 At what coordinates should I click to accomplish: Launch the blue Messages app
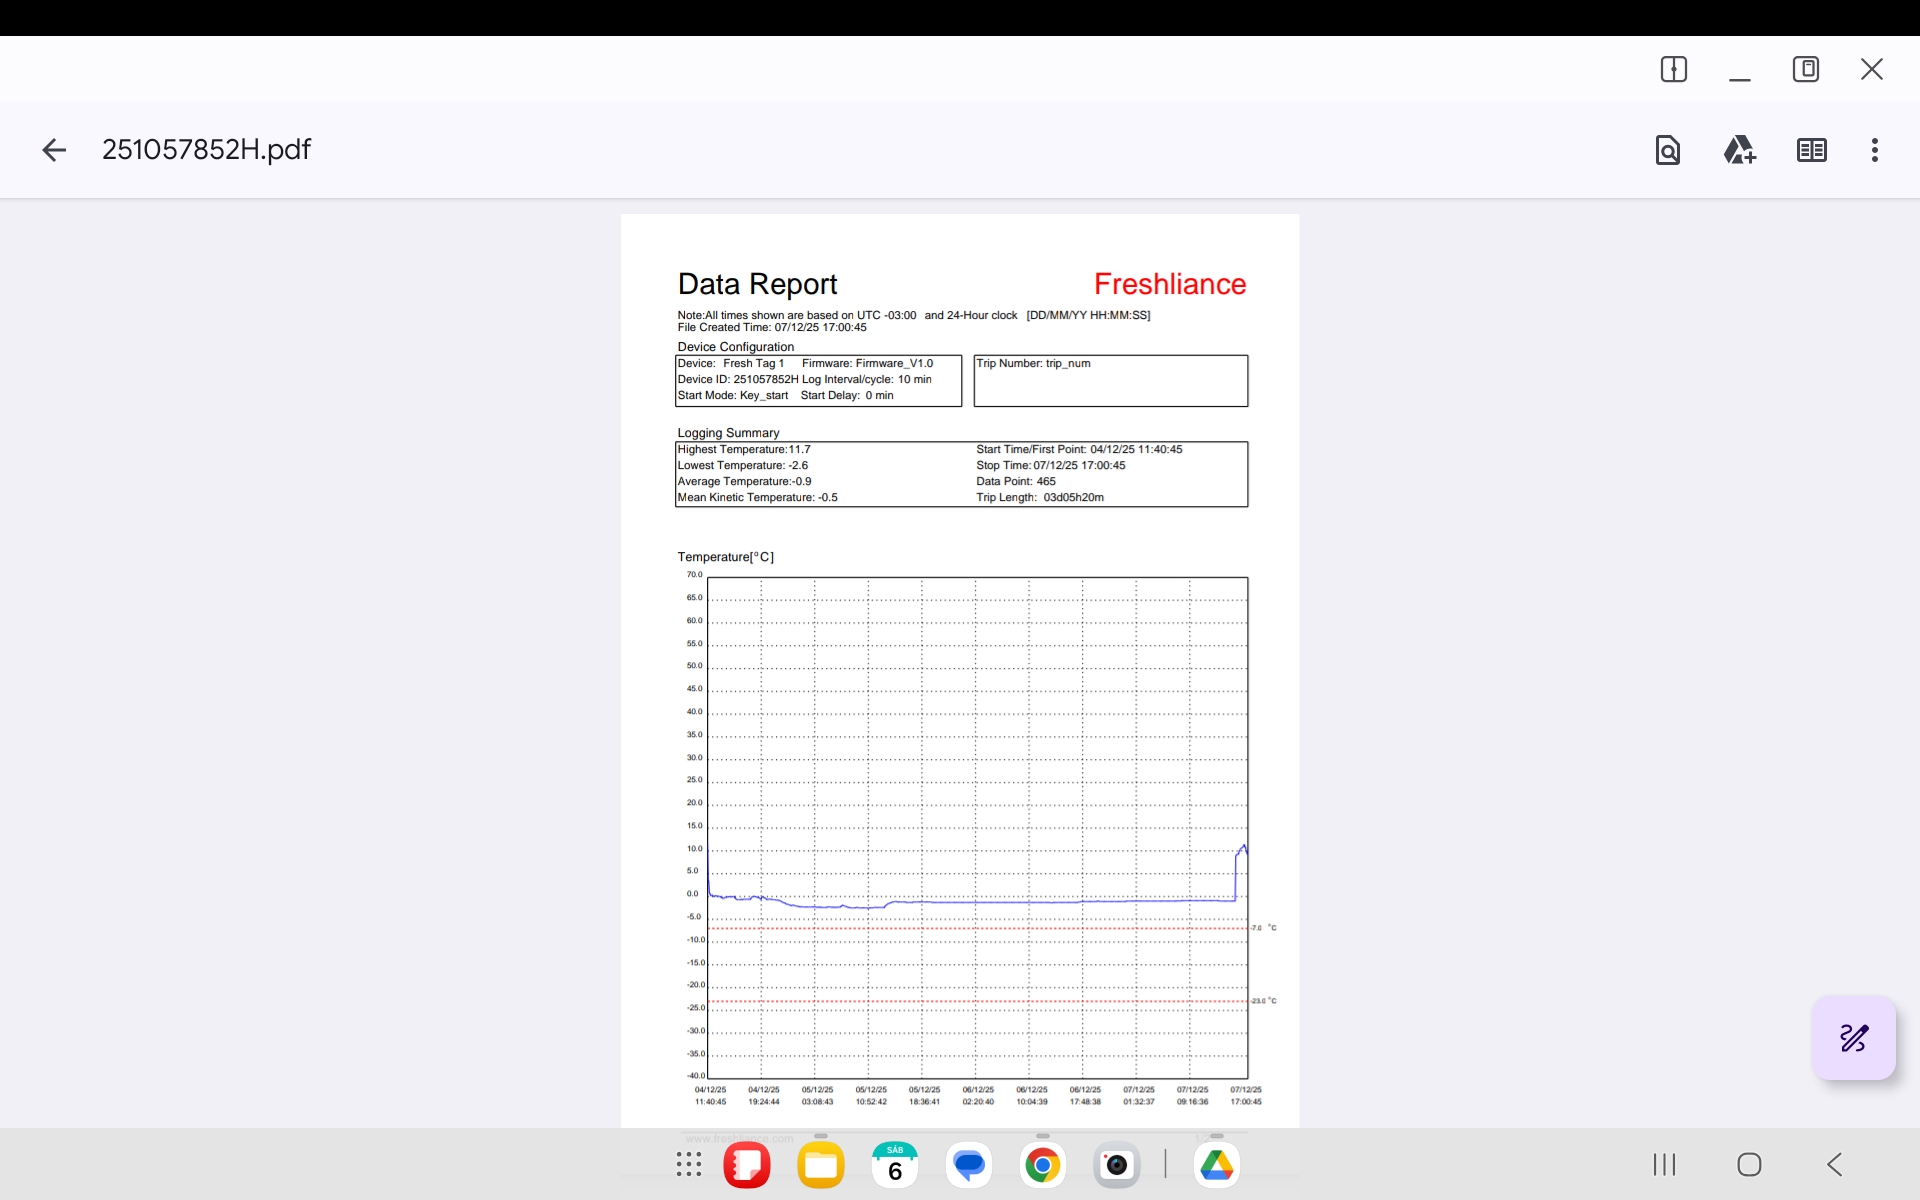pos(969,1165)
